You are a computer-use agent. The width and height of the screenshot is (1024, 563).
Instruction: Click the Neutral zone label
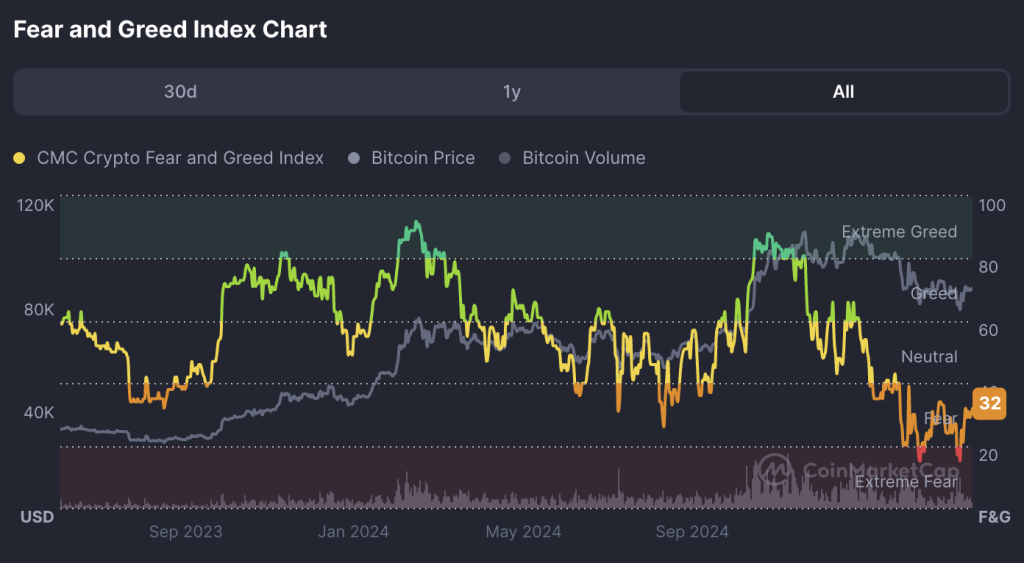pos(929,357)
